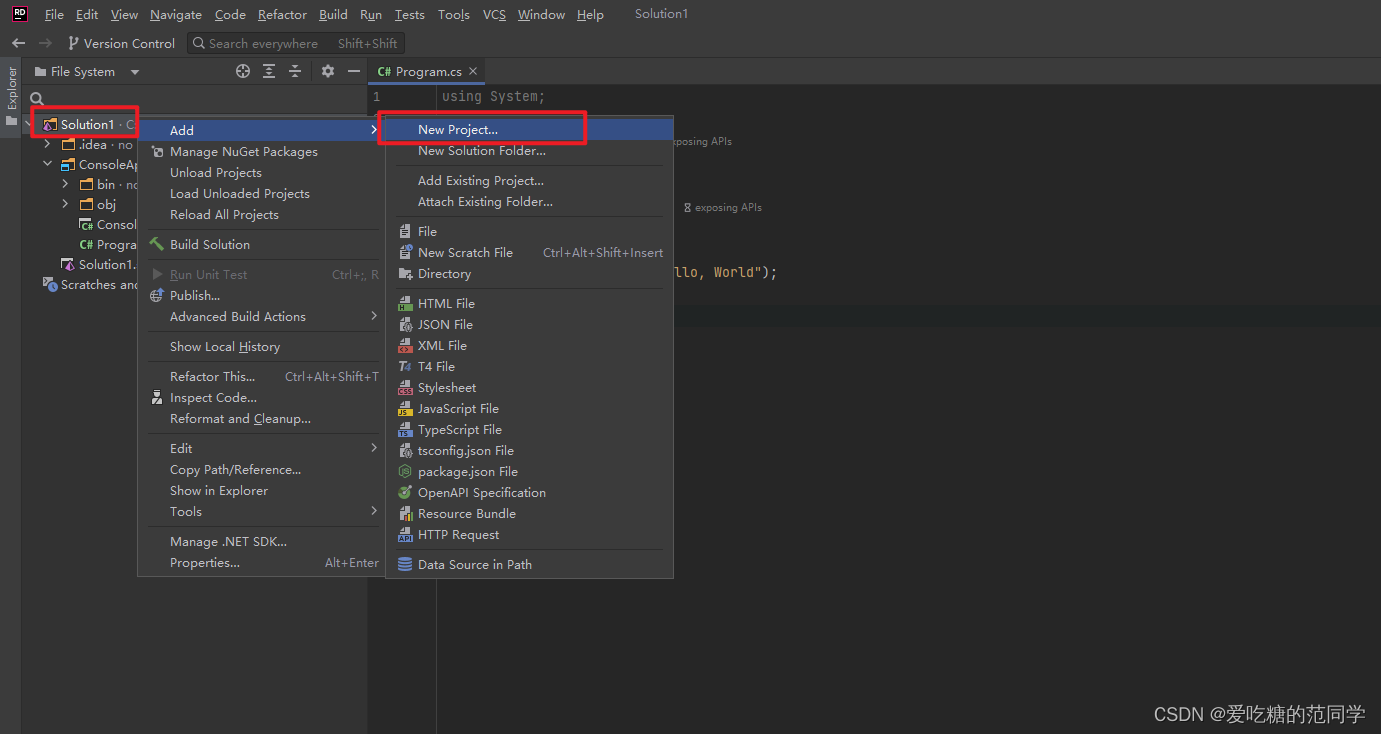This screenshot has height=734, width=1381.
Task: Close the Program.cs tab
Action: (x=474, y=71)
